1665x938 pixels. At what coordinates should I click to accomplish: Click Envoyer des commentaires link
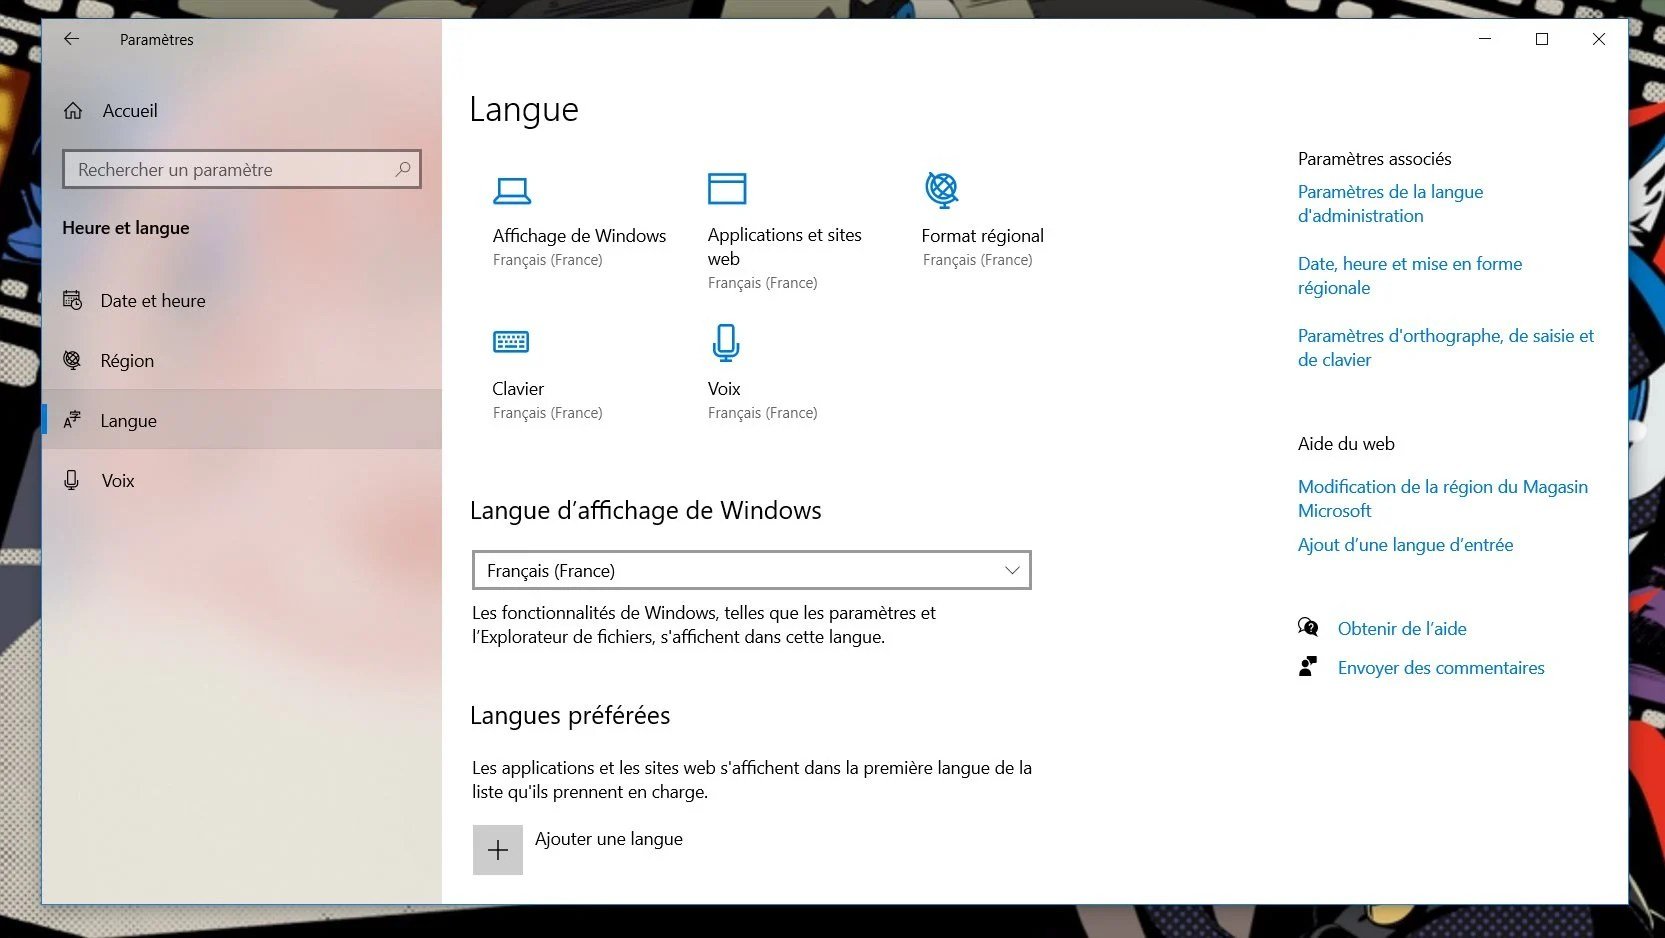click(1441, 668)
